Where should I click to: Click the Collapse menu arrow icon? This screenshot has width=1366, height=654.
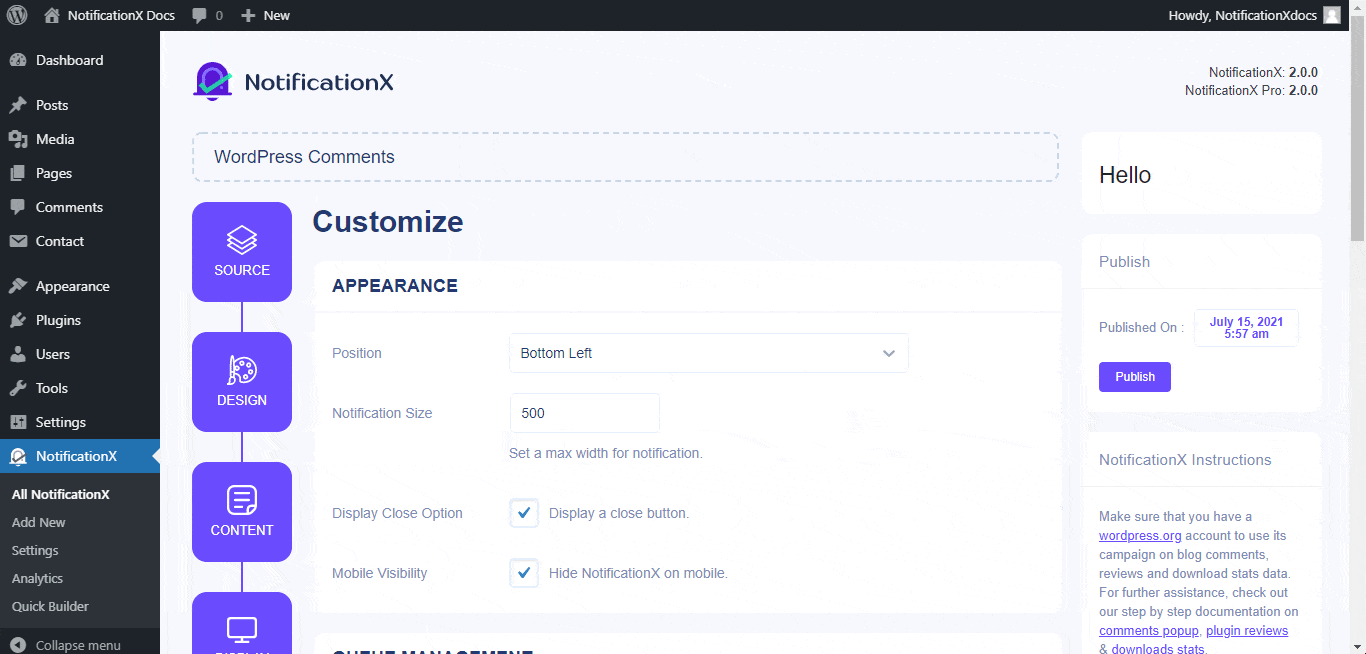pyautogui.click(x=18, y=645)
